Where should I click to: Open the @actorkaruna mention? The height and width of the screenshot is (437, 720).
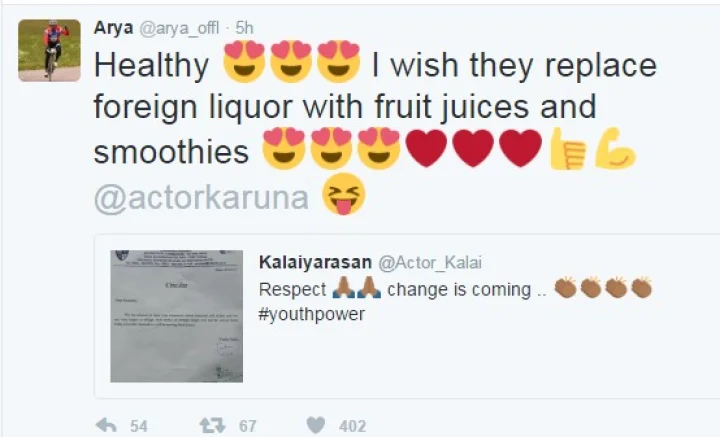pos(201,198)
